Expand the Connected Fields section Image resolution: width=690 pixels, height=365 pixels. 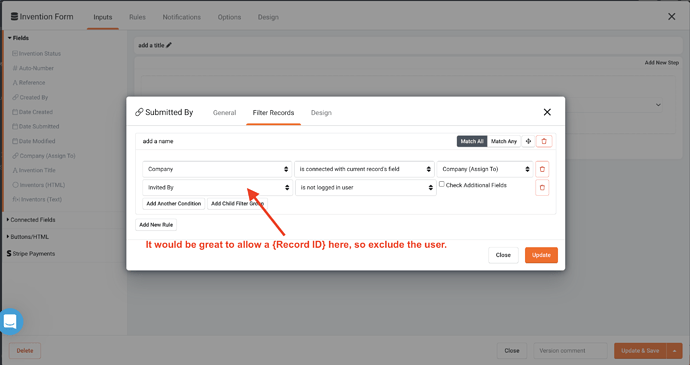coord(31,220)
